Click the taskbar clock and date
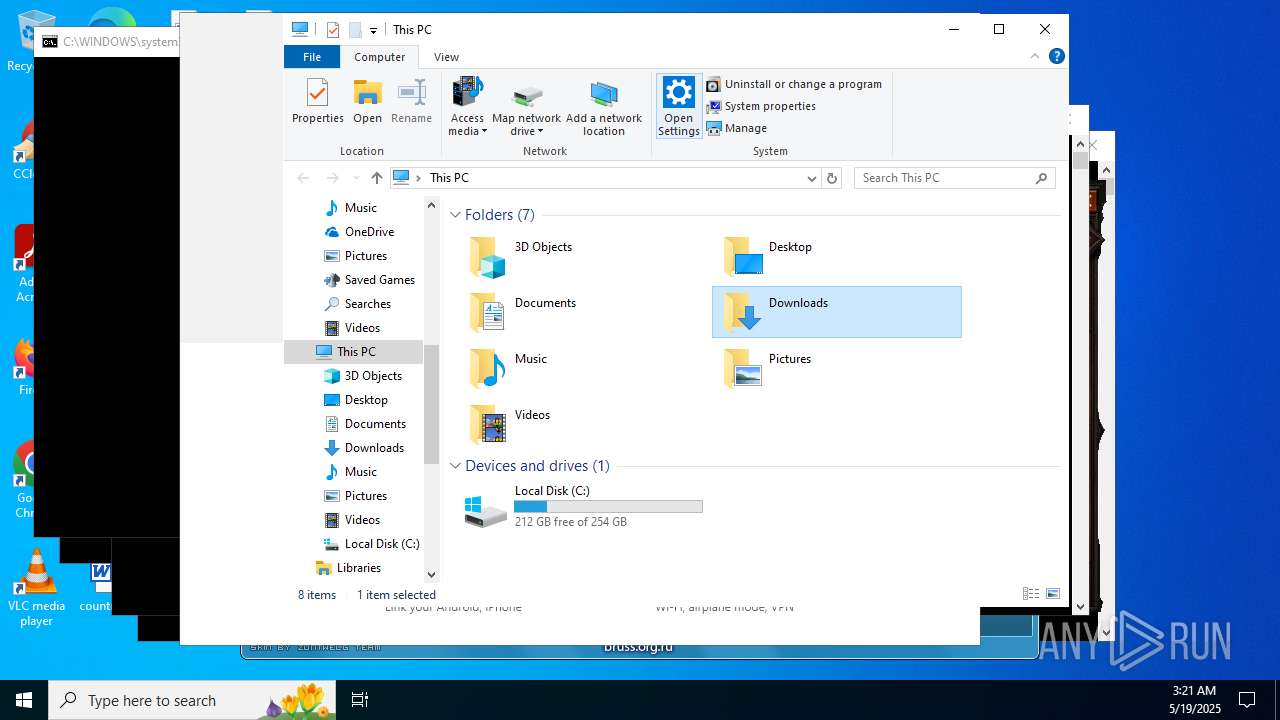 coord(1194,700)
